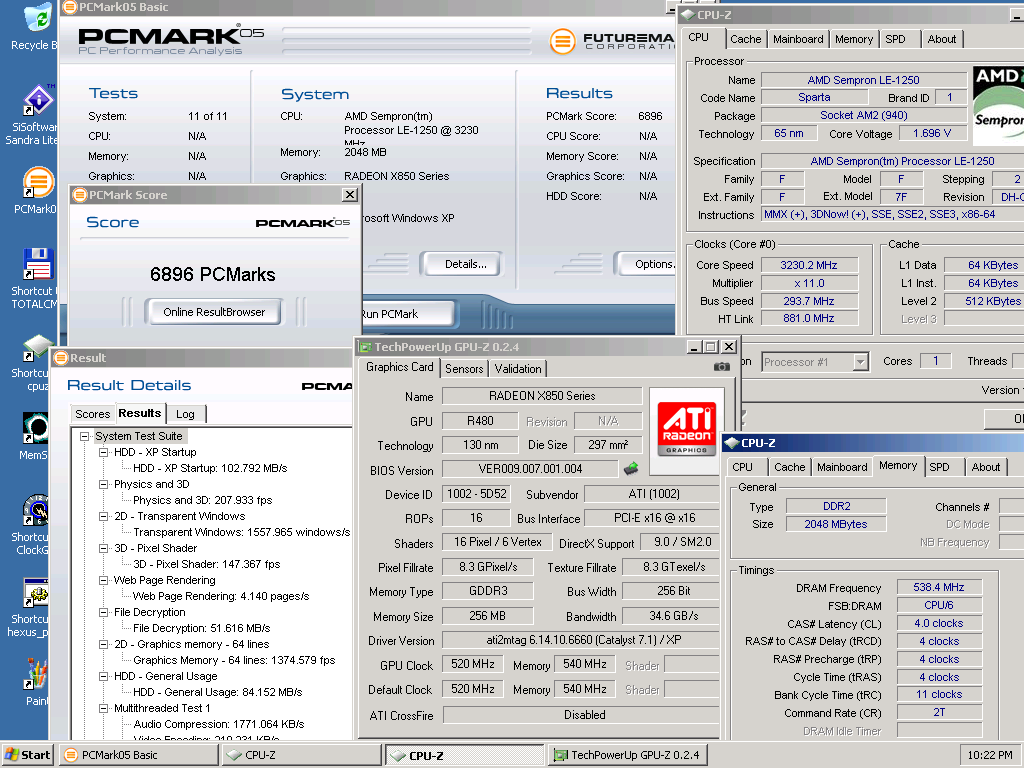Click the ATI CrossFire Disabled field
This screenshot has height=768, width=1024.
coord(581,715)
